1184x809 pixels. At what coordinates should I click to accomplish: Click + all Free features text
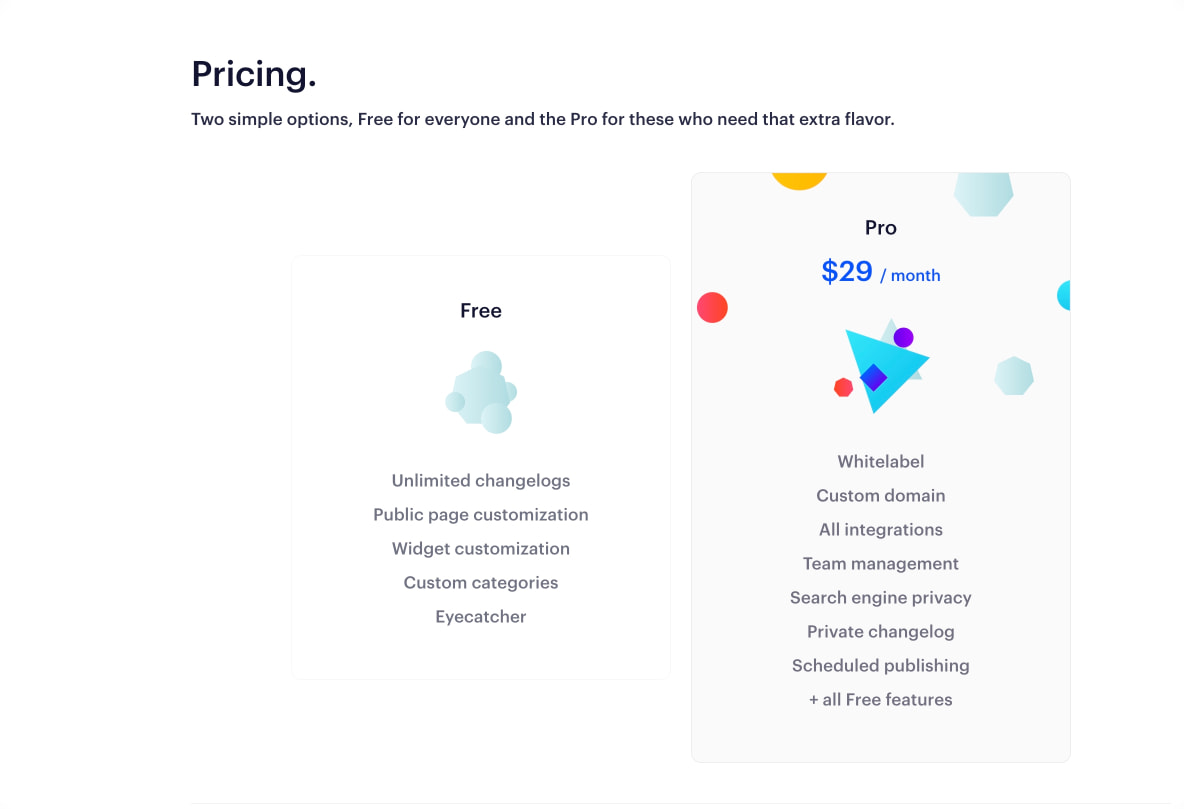pyautogui.click(x=880, y=699)
